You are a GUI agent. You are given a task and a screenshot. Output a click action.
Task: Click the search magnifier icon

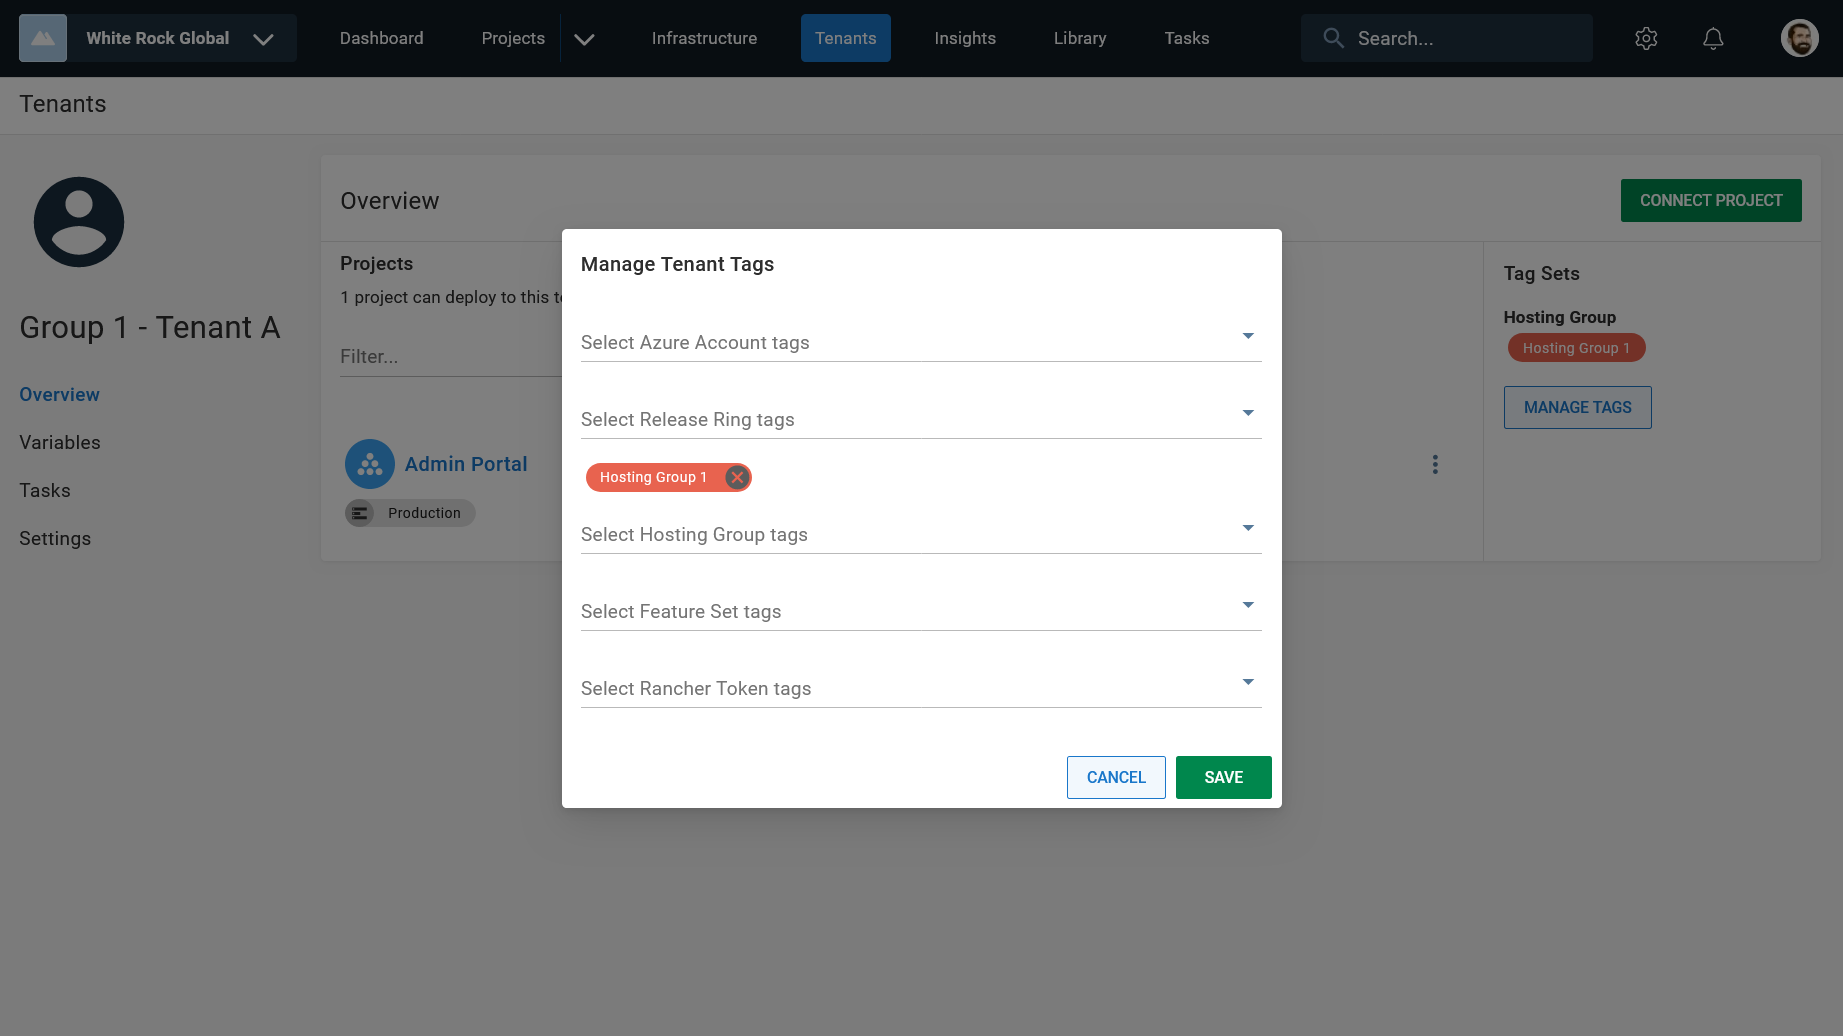point(1333,38)
